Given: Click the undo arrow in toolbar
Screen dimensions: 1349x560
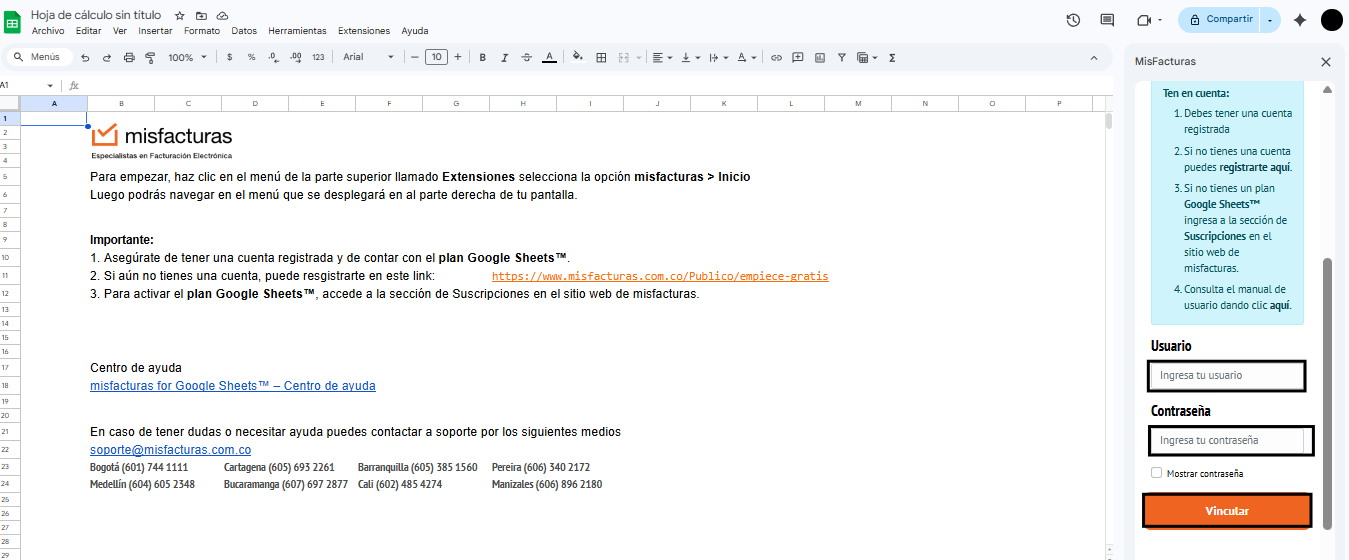Looking at the screenshot, I should tap(85, 58).
